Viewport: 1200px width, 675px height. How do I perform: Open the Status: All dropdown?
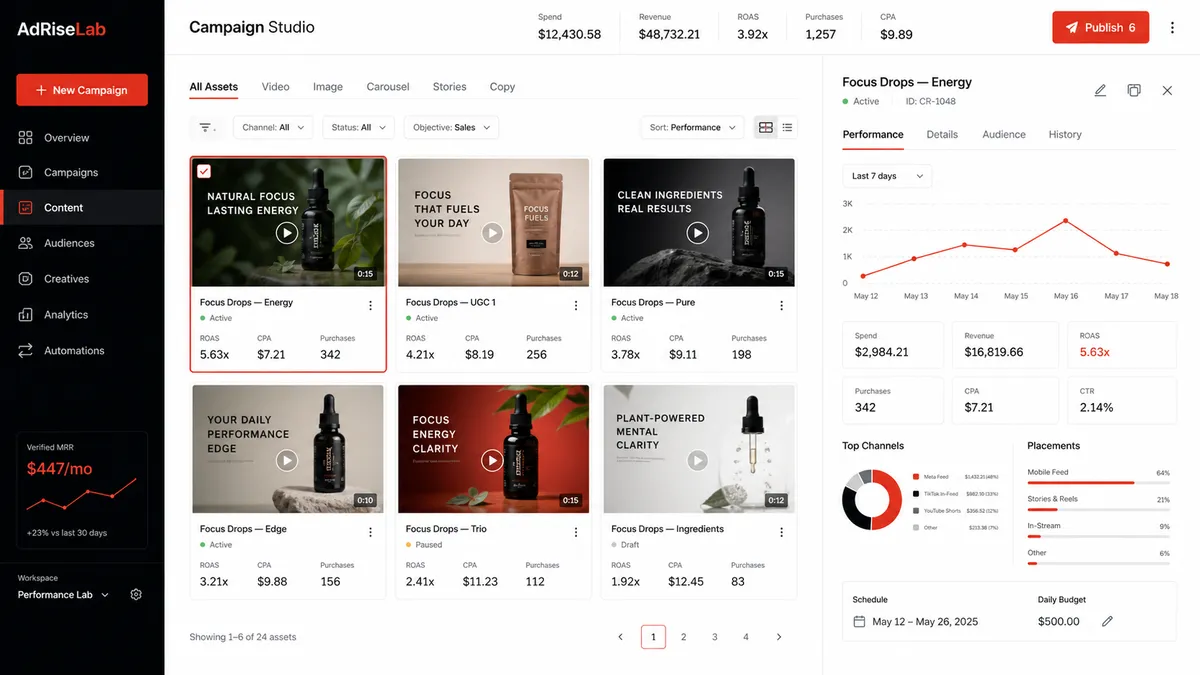tap(358, 128)
